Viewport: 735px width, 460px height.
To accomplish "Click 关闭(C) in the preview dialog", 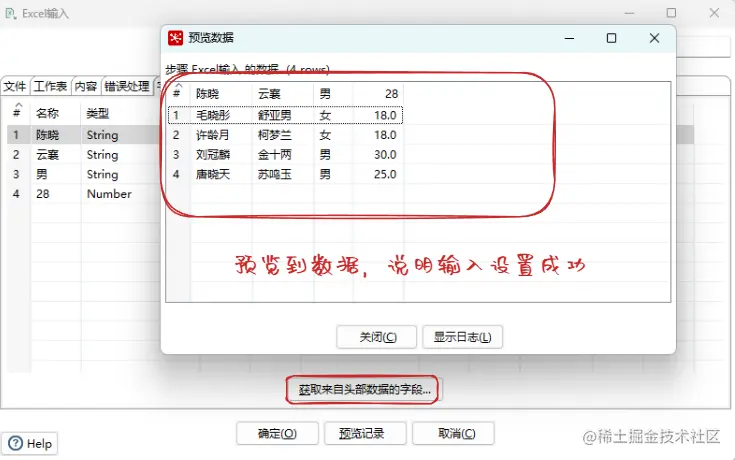I will 377,337.
